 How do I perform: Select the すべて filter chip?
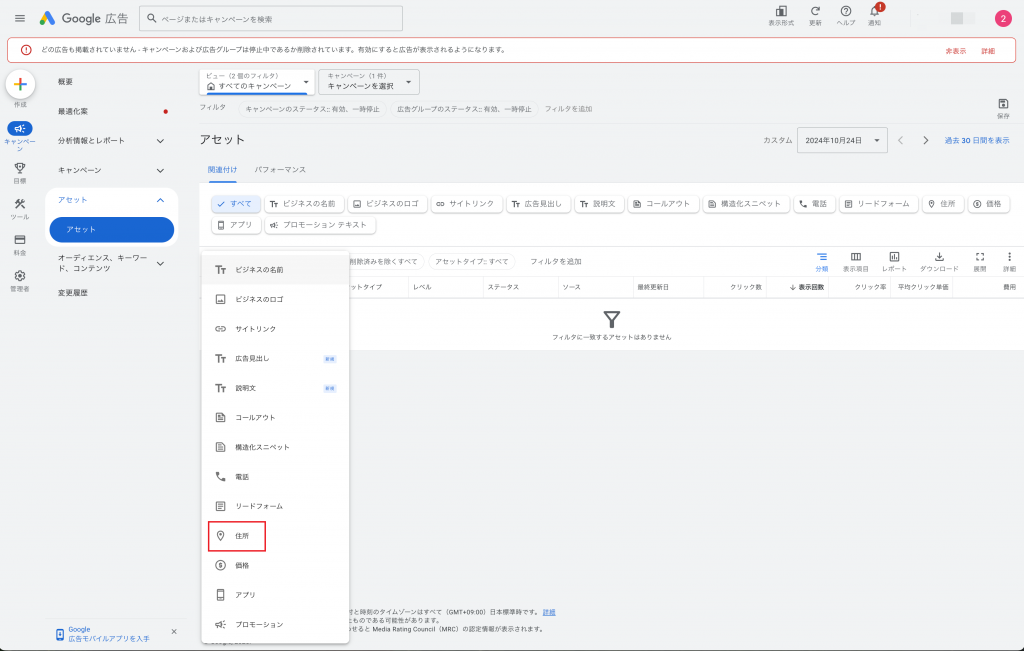[x=236, y=204]
